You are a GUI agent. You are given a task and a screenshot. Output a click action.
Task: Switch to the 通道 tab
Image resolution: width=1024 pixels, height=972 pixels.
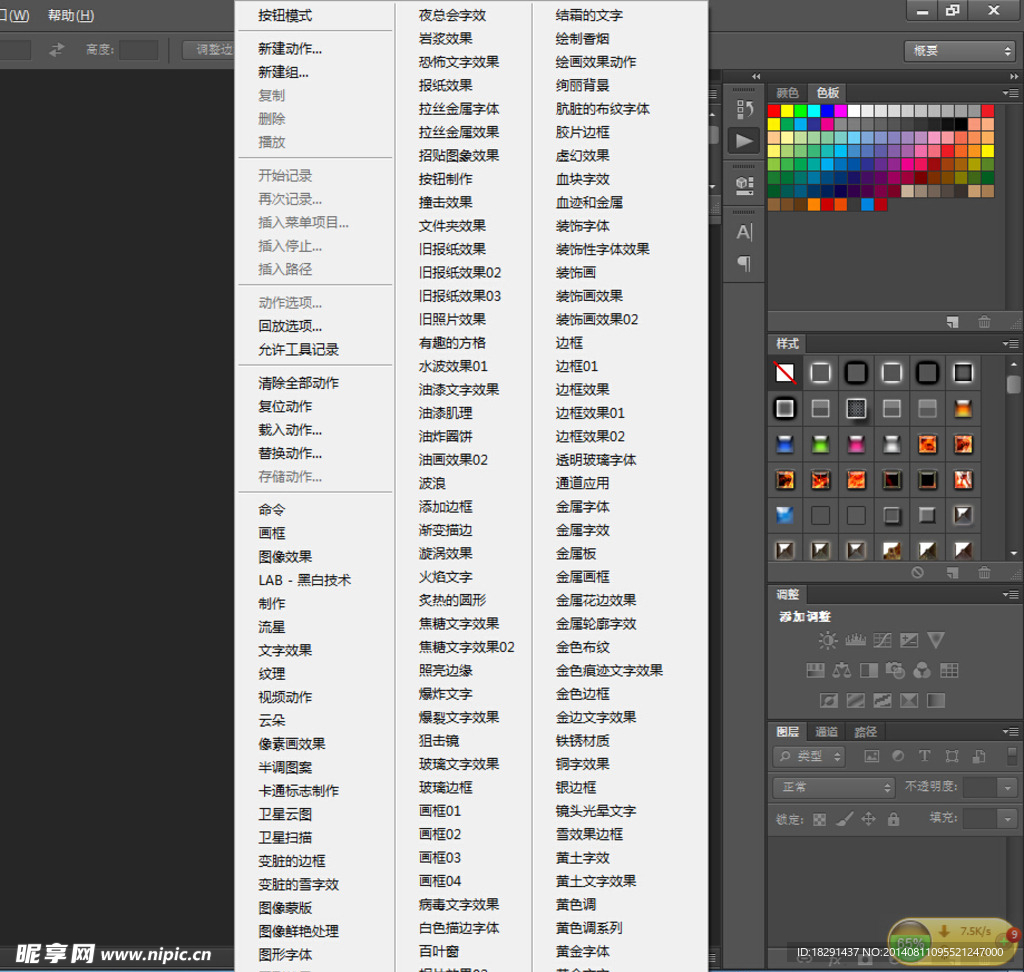[x=826, y=732]
